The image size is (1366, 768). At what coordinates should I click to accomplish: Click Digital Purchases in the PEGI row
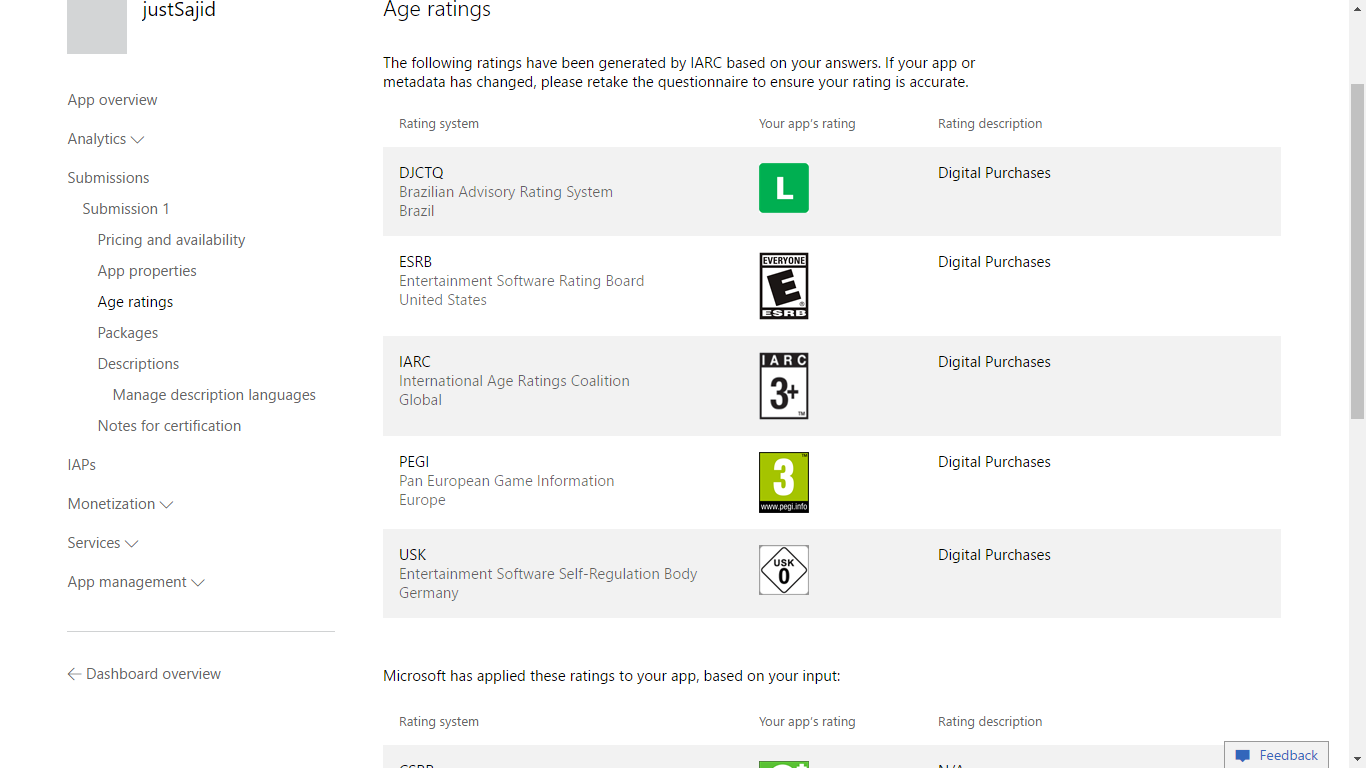pos(994,462)
